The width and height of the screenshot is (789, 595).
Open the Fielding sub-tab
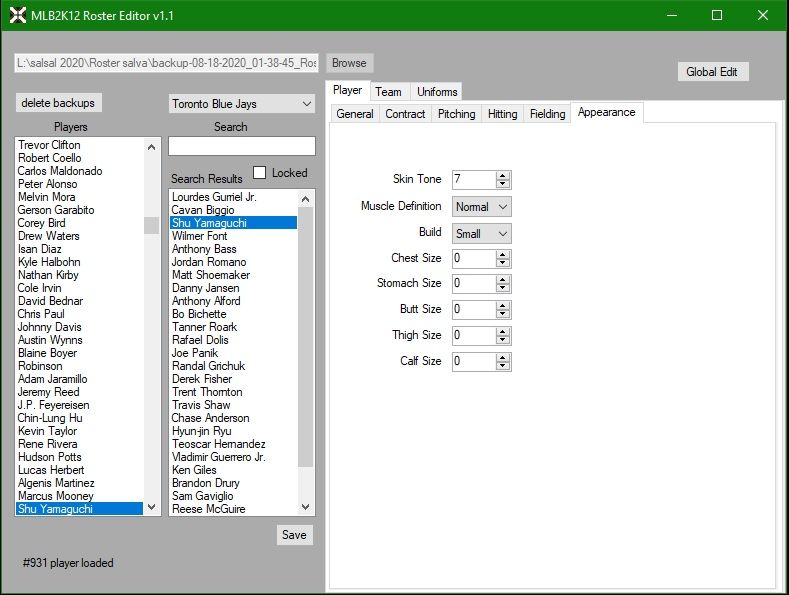click(547, 114)
